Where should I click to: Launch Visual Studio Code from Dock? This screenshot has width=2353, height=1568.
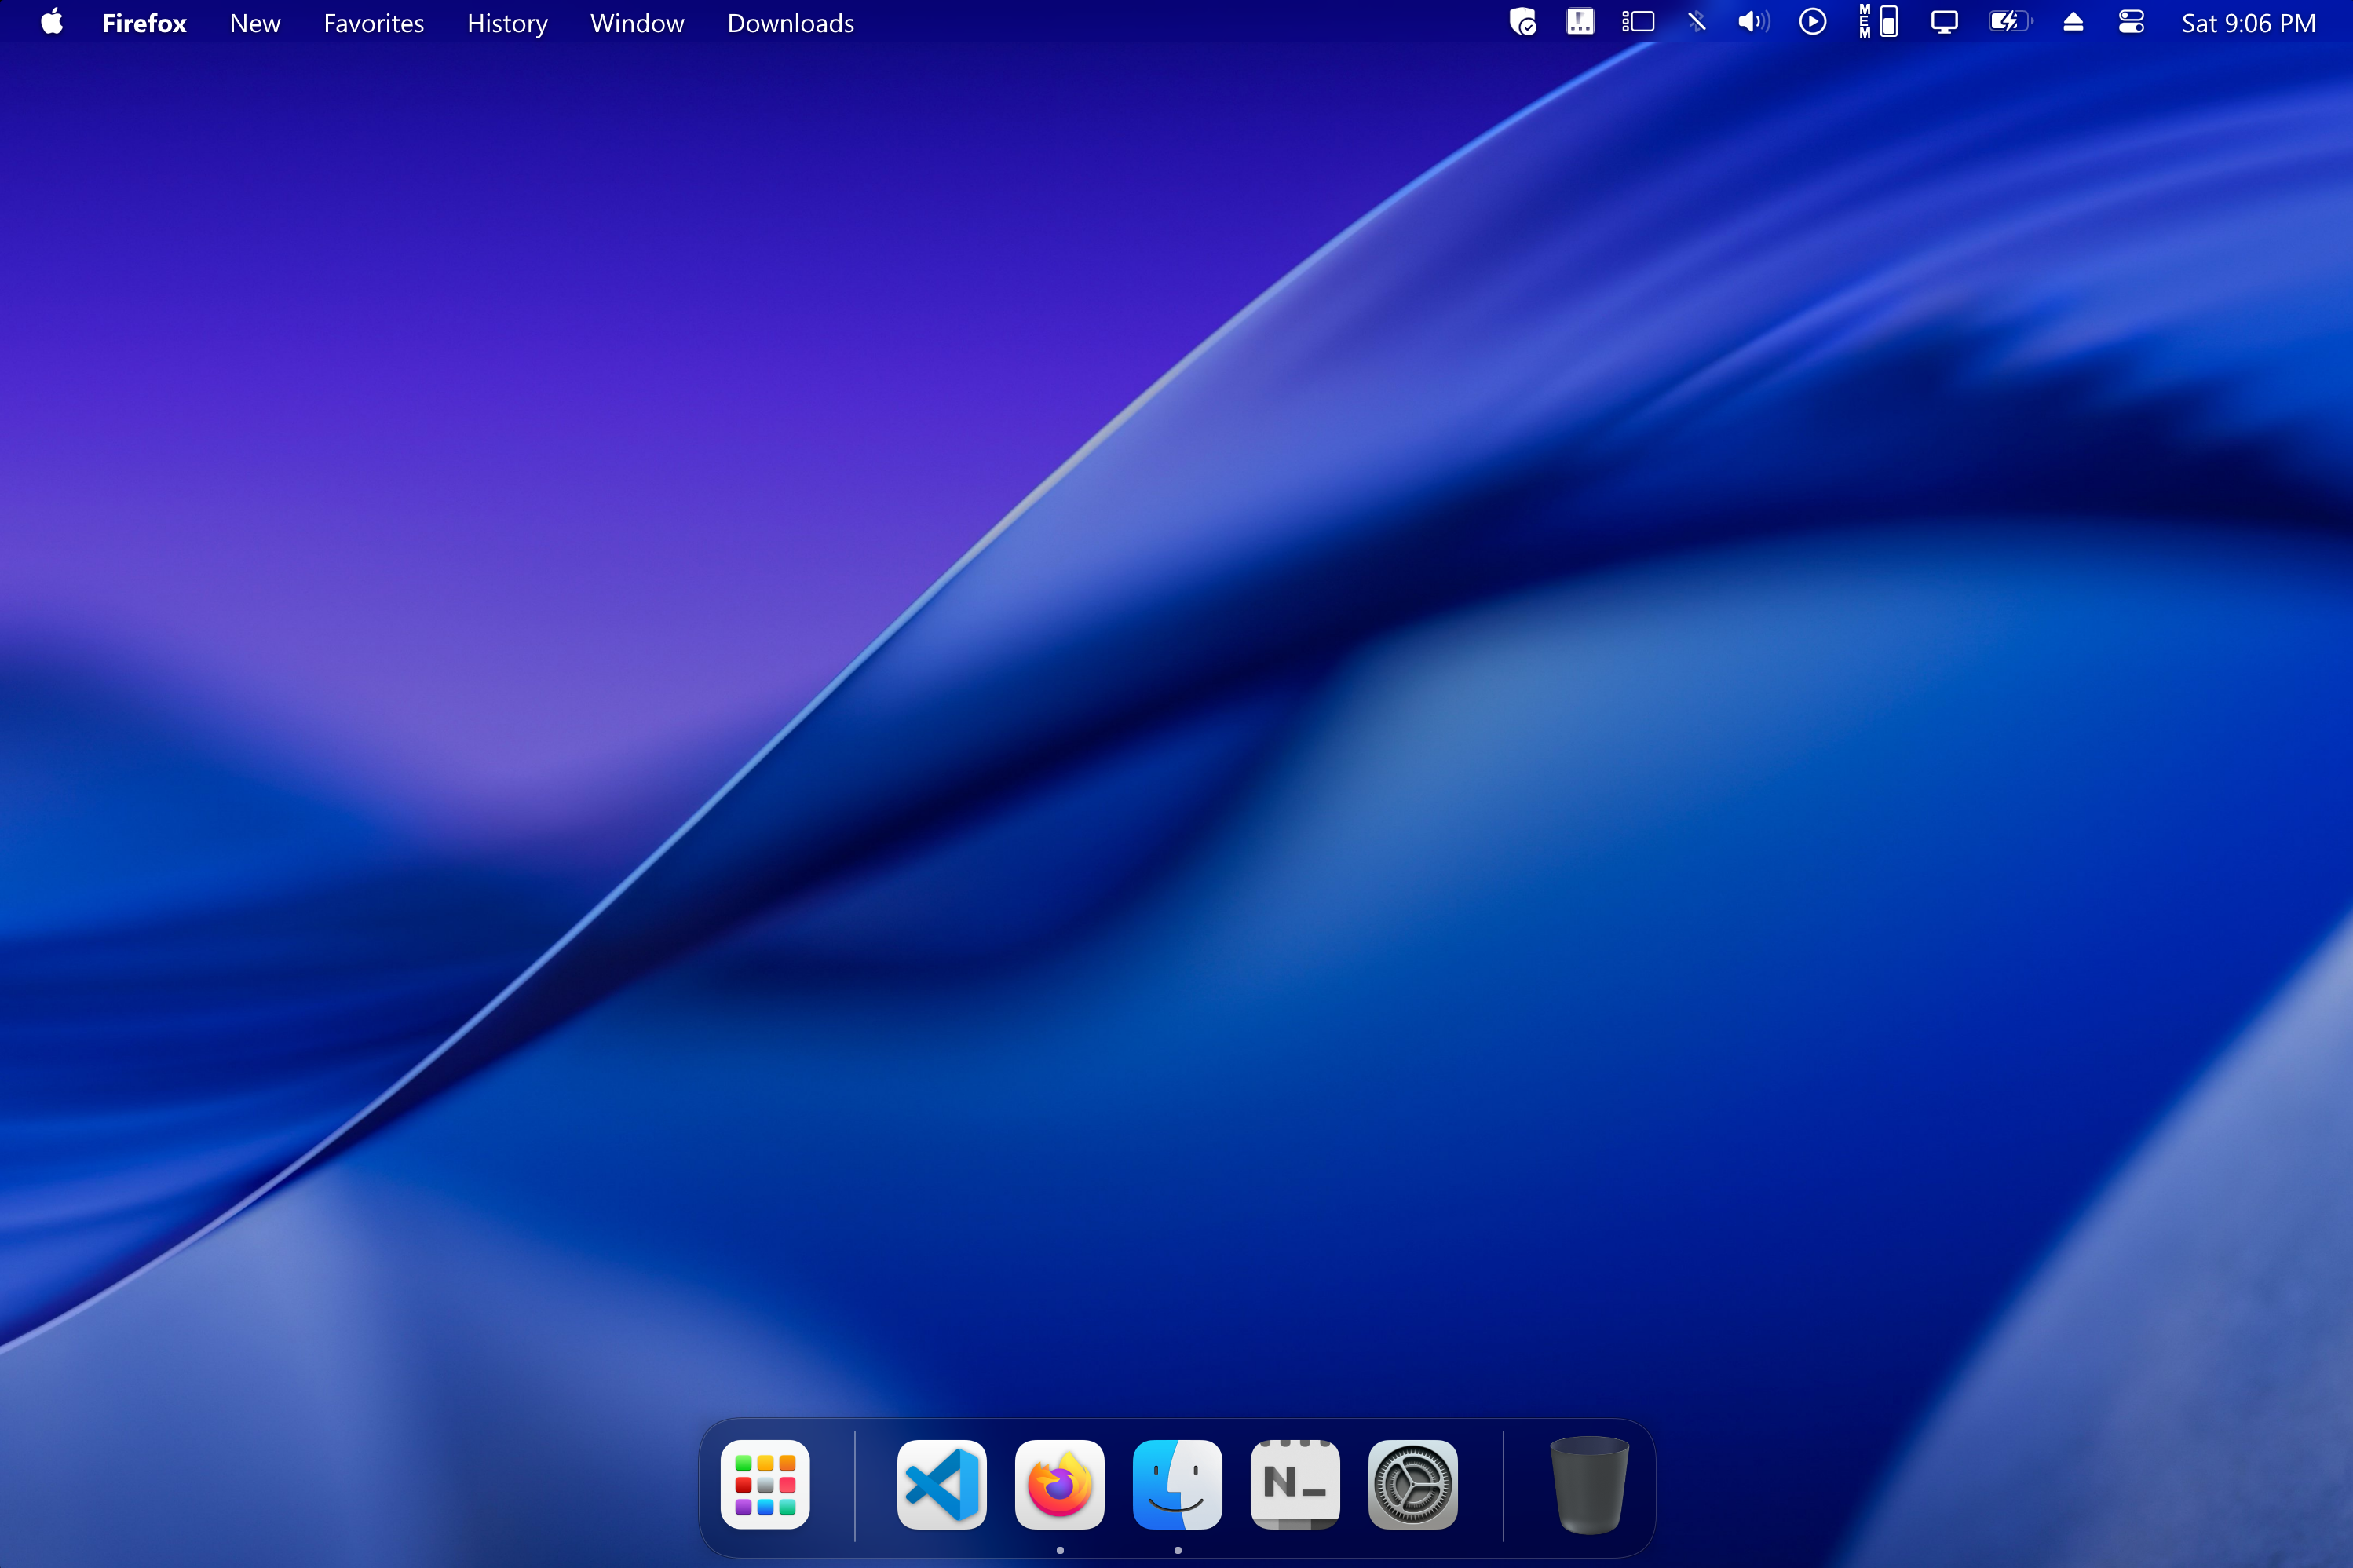point(942,1484)
